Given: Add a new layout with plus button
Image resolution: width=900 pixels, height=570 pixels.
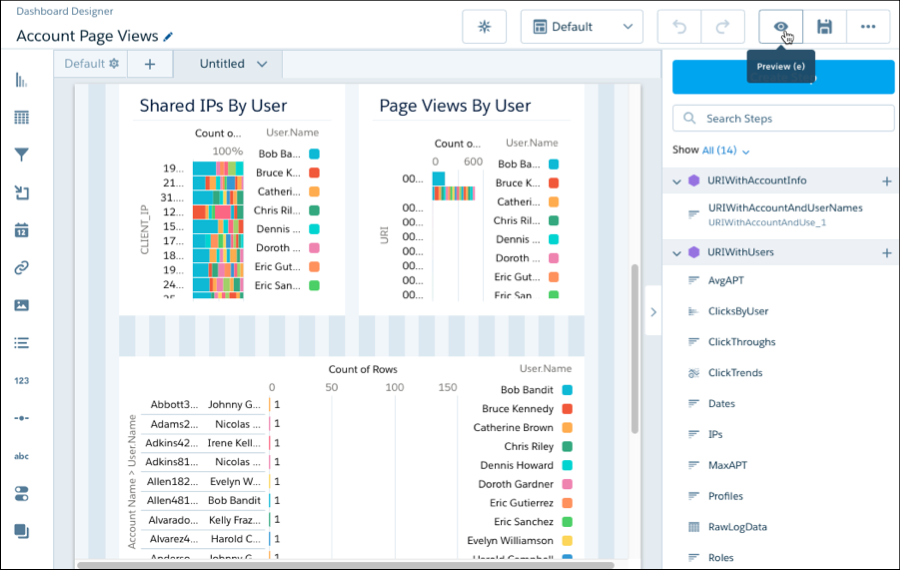Looking at the screenshot, I should pos(150,64).
